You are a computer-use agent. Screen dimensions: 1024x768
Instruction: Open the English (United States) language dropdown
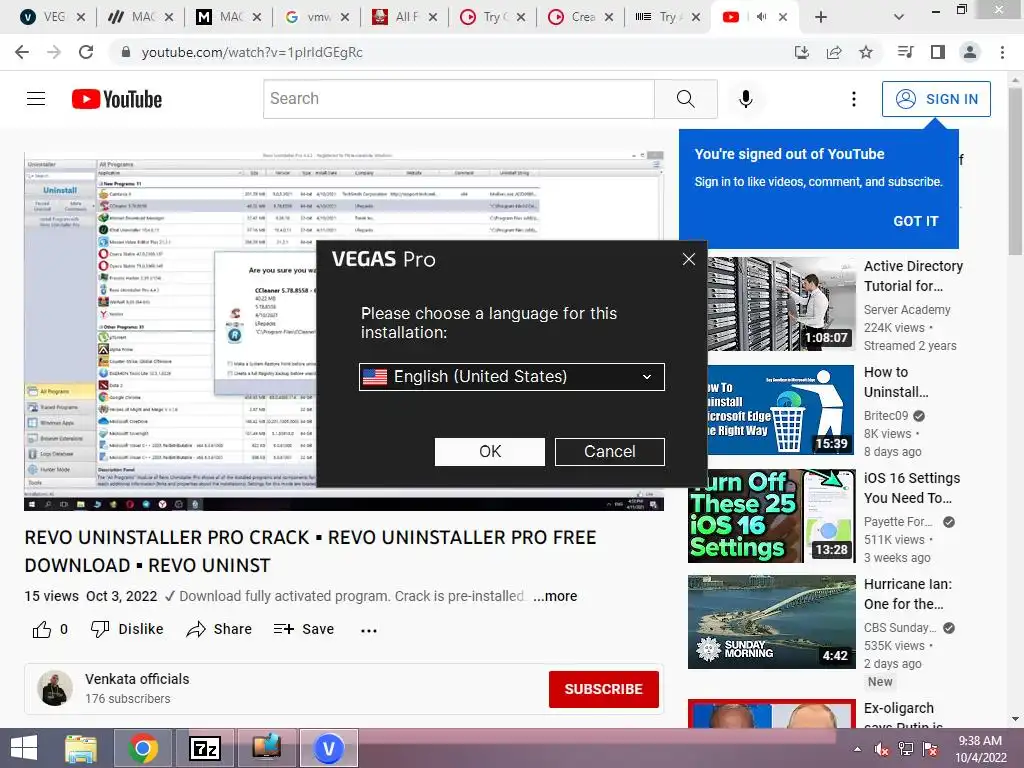pos(511,377)
